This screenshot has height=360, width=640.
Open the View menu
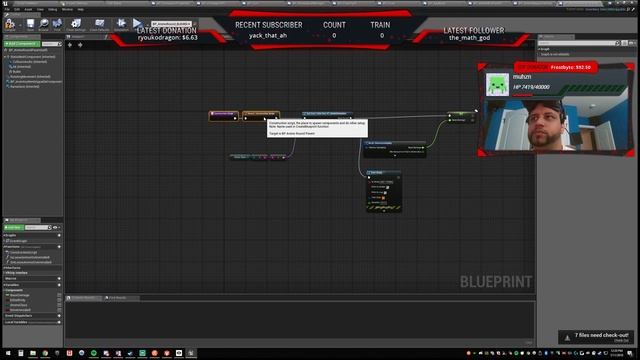pyautogui.click(x=40, y=9)
